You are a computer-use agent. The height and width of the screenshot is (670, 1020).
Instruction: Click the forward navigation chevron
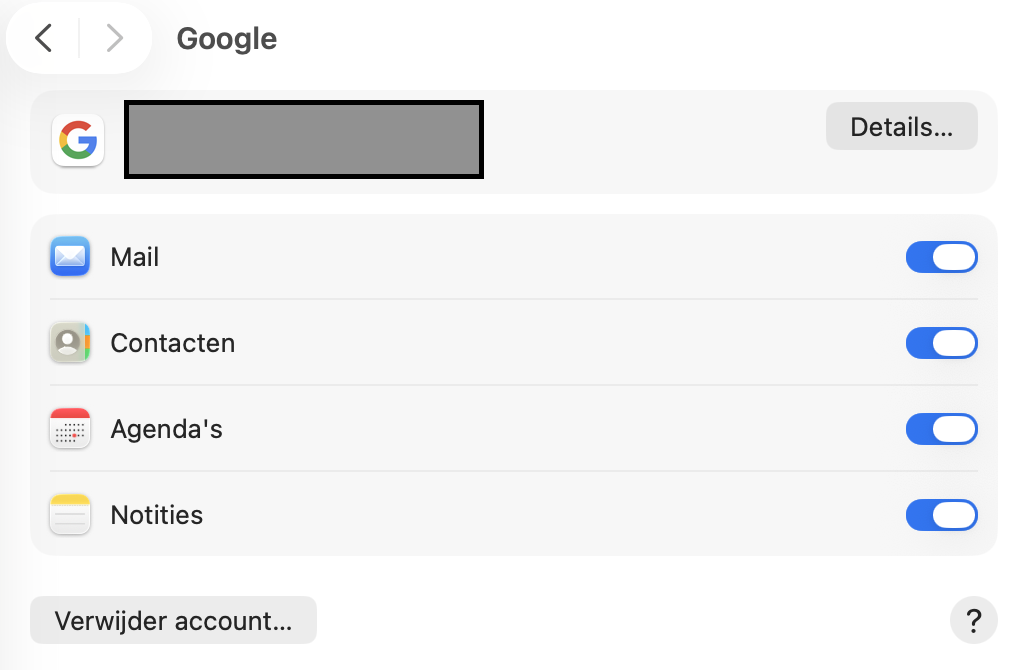click(113, 37)
